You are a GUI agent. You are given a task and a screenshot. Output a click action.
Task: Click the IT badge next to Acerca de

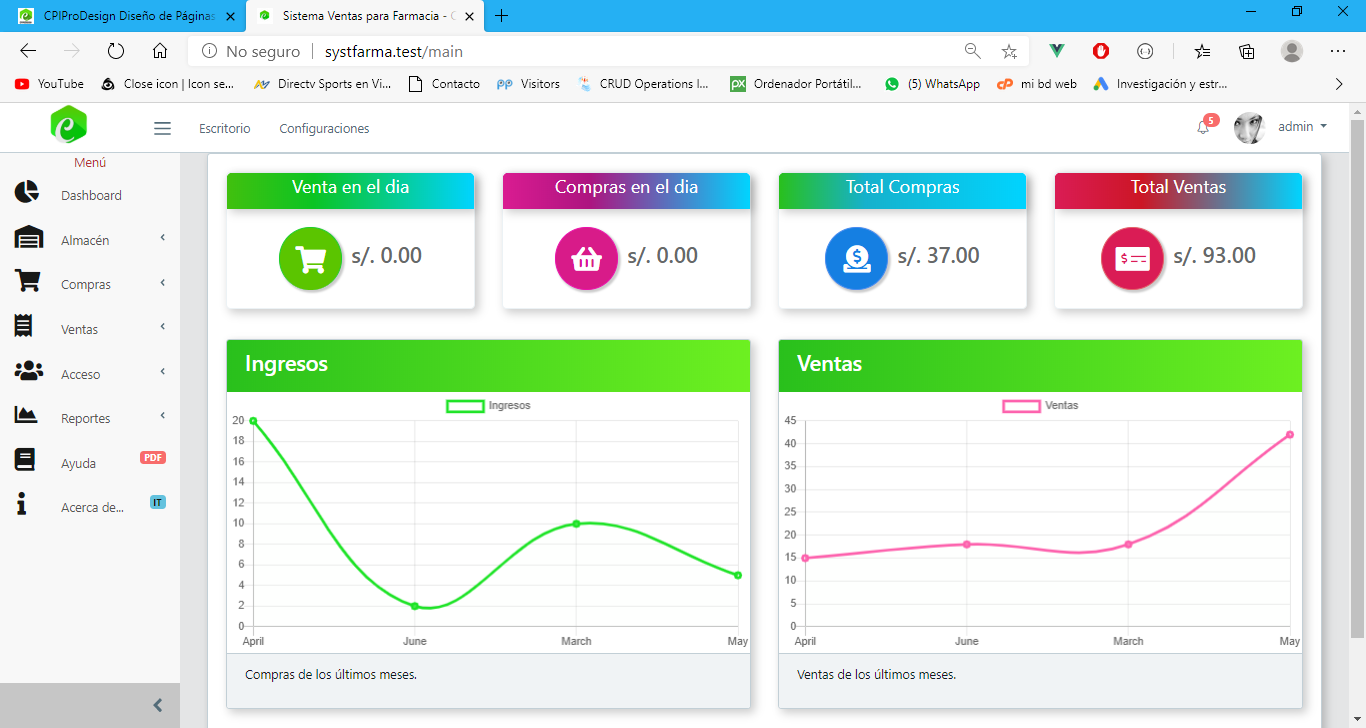pos(157,502)
